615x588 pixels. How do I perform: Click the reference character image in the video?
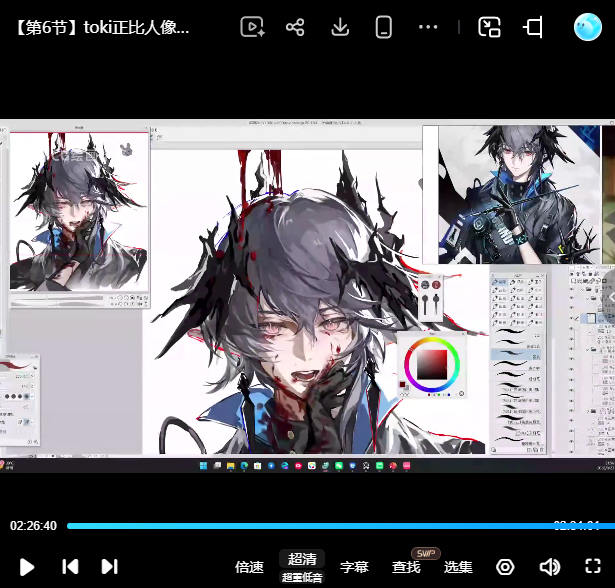pyautogui.click(x=519, y=195)
